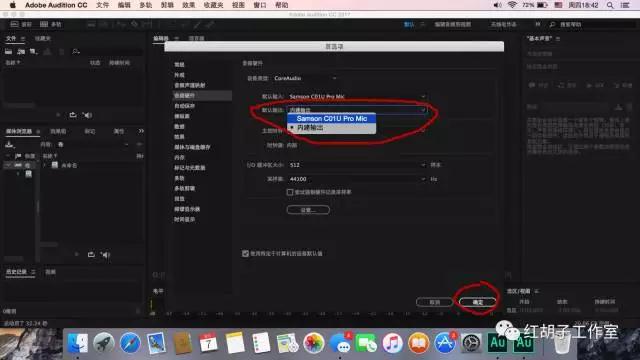
Task: Open System Preferences gear in the dock
Action: coord(471,343)
